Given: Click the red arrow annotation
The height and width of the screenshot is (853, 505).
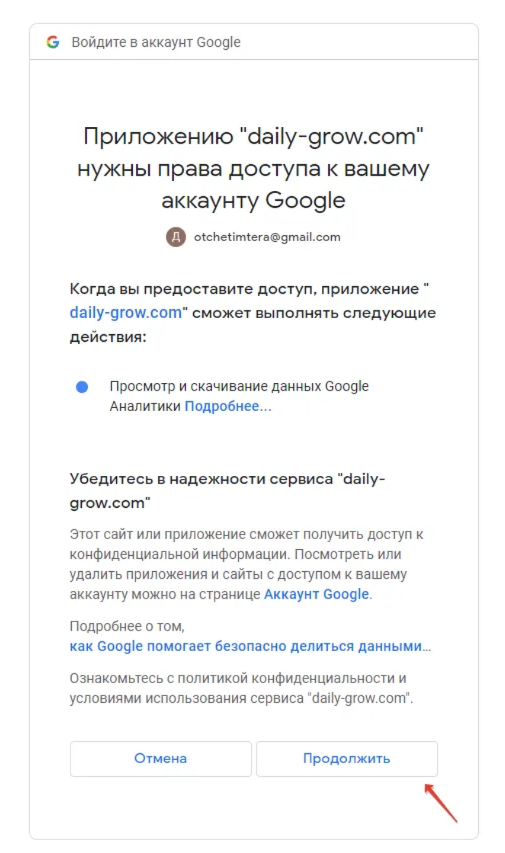Looking at the screenshot, I should pos(441,803).
